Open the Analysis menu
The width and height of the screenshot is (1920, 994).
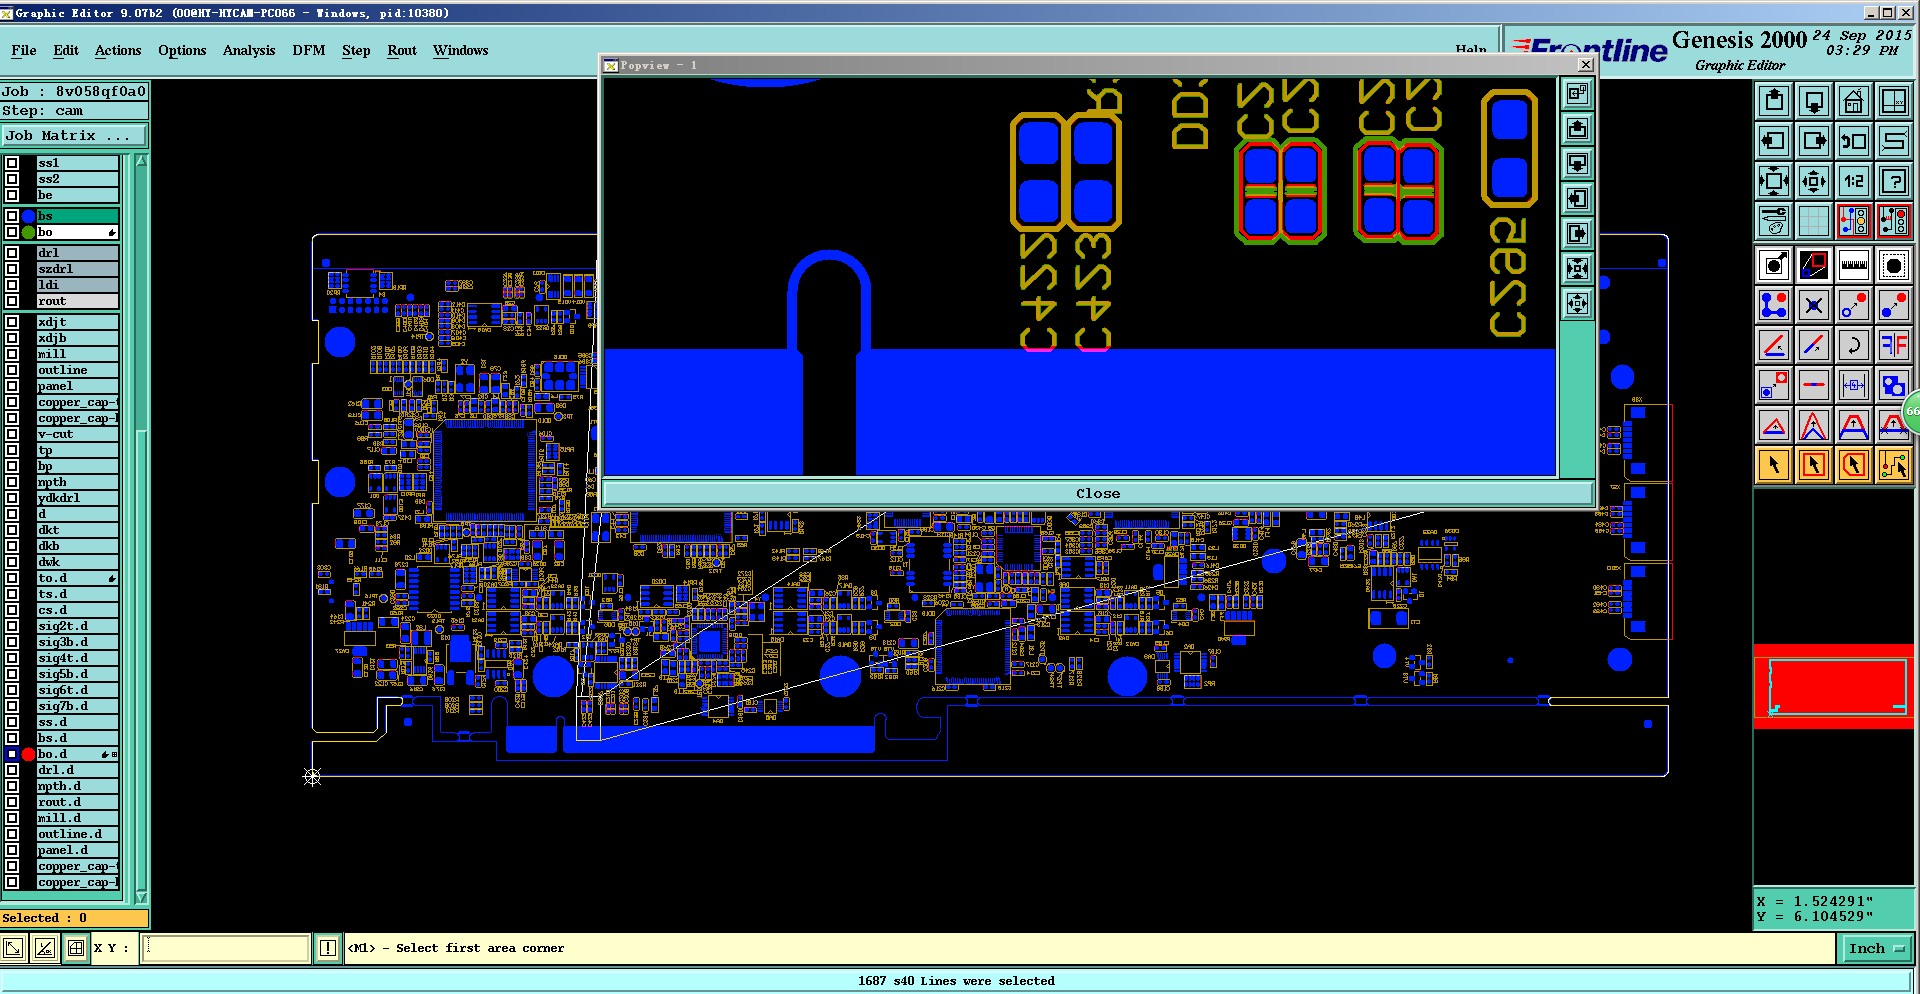coord(249,50)
